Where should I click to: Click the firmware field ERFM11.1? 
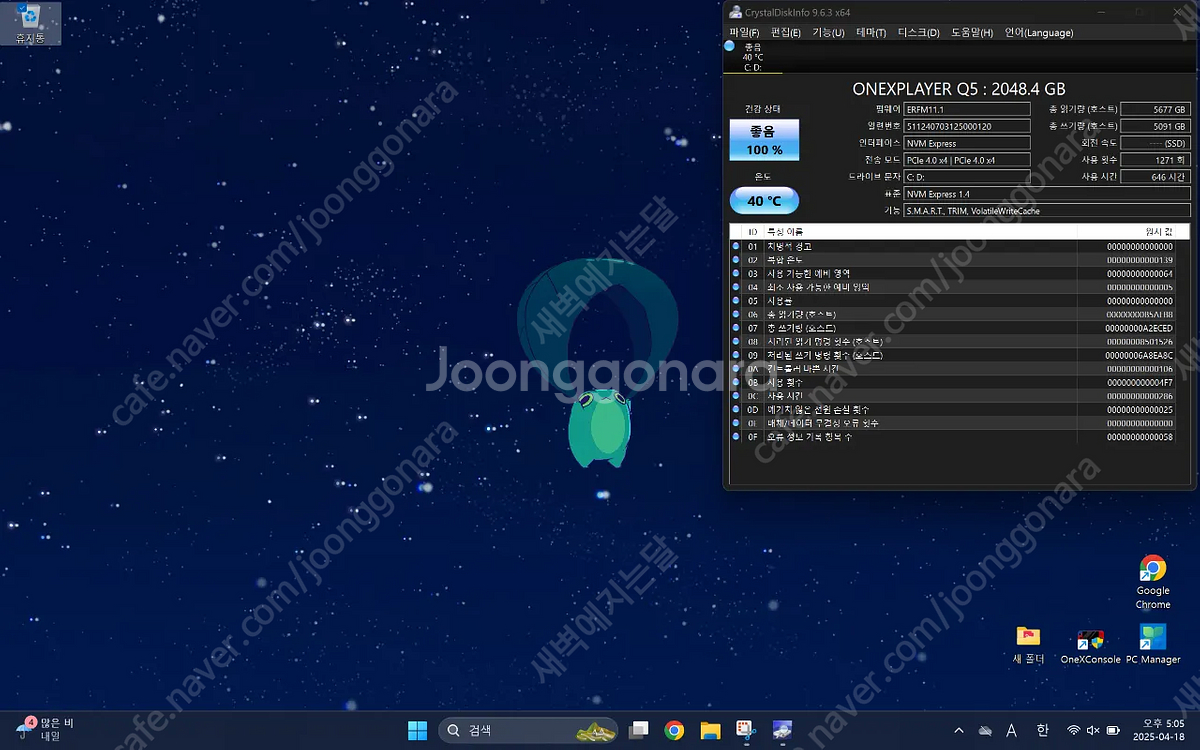[x=966, y=109]
